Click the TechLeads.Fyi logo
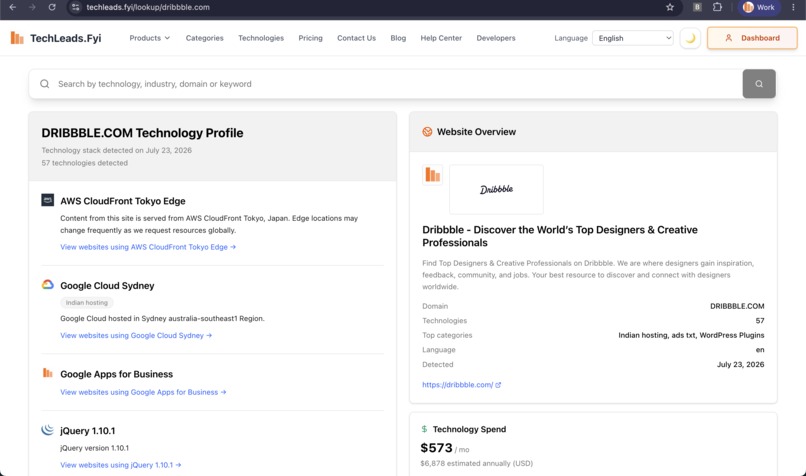The height and width of the screenshot is (476, 806). pyautogui.click(x=56, y=38)
